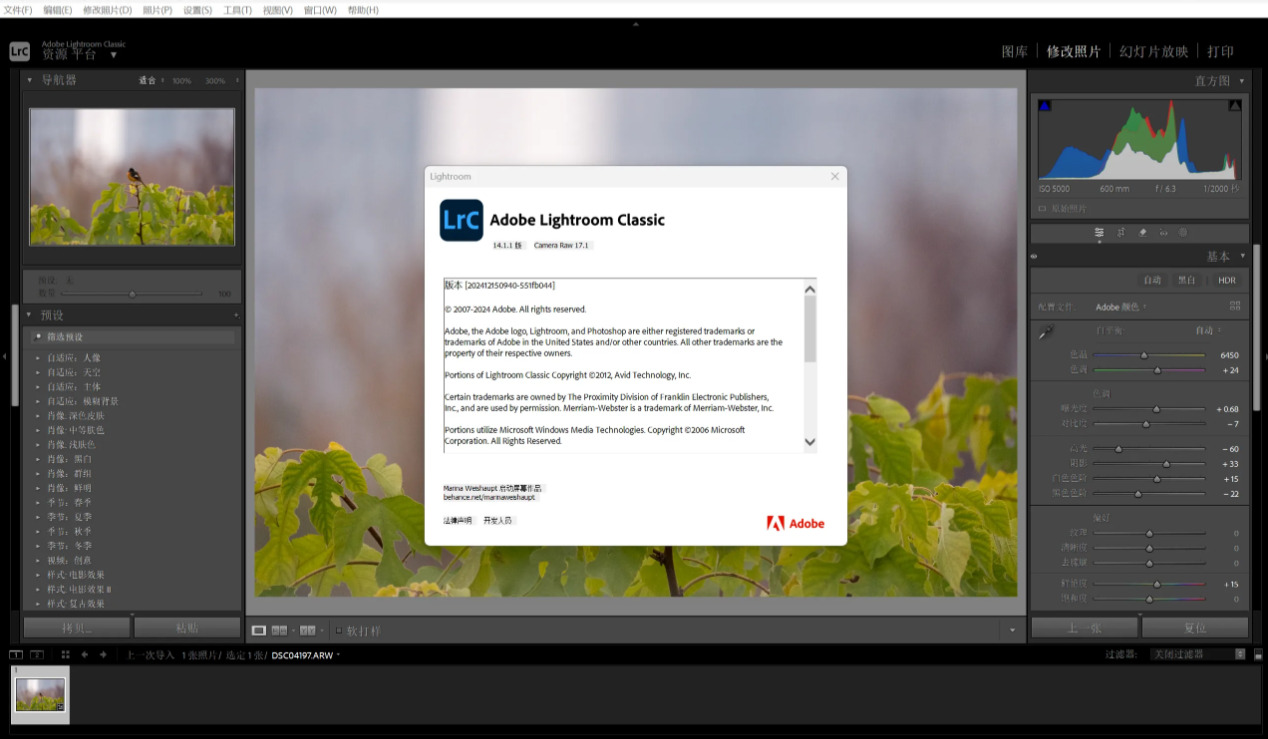The height and width of the screenshot is (739, 1268).
Task: Toggle the highlight clipping triangle in histogram
Action: [x=1234, y=105]
